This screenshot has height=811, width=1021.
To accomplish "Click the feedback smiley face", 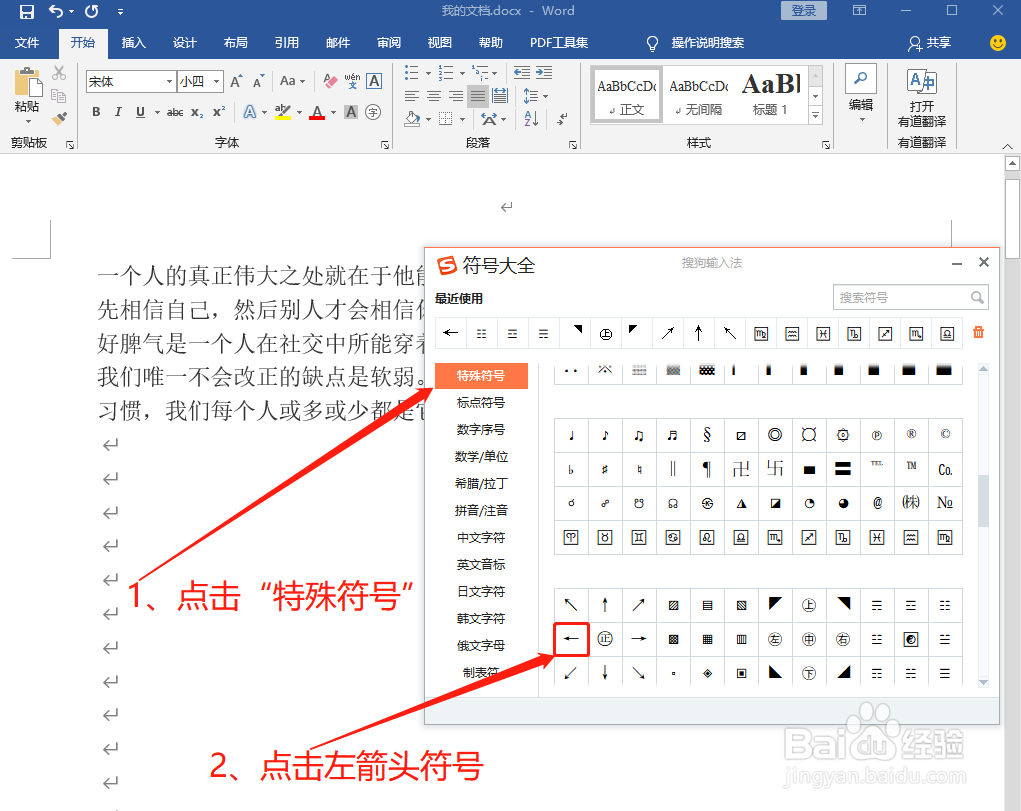I will [x=998, y=42].
